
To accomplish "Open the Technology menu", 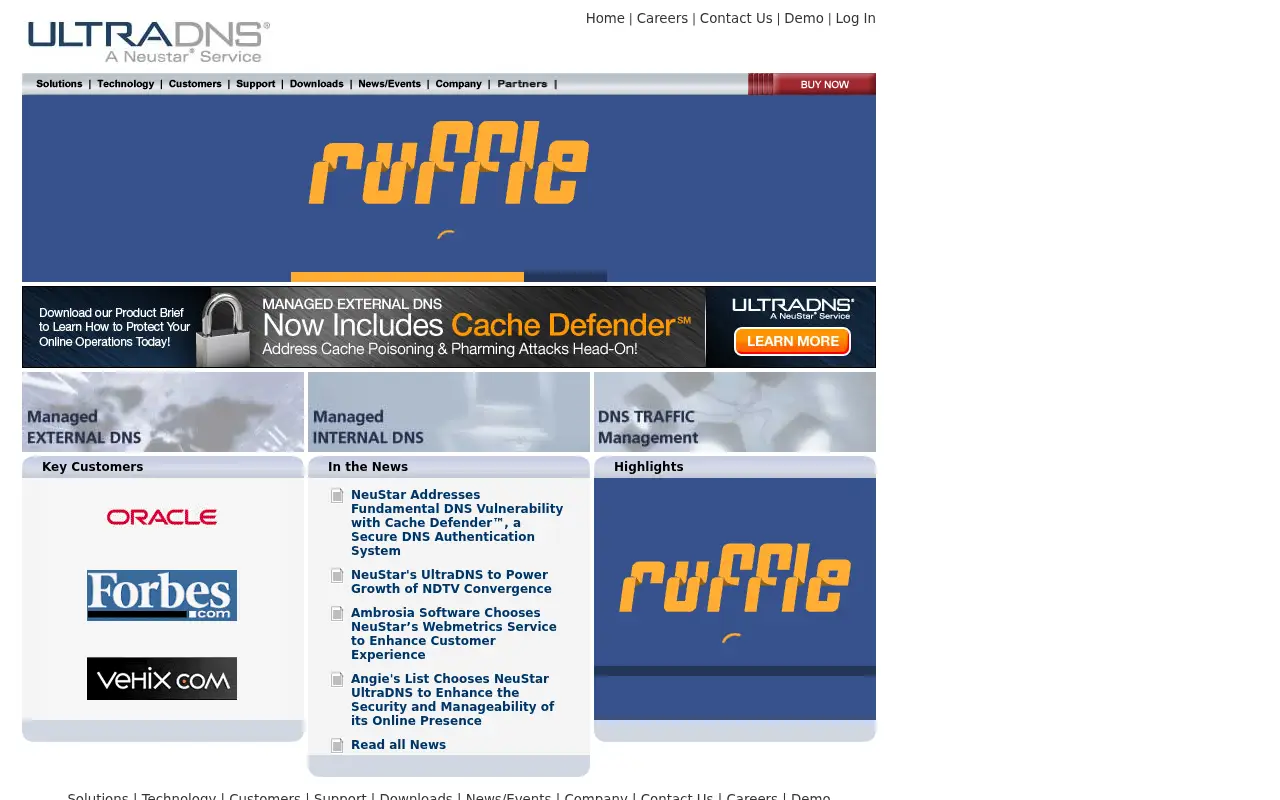I will click(x=126, y=84).
